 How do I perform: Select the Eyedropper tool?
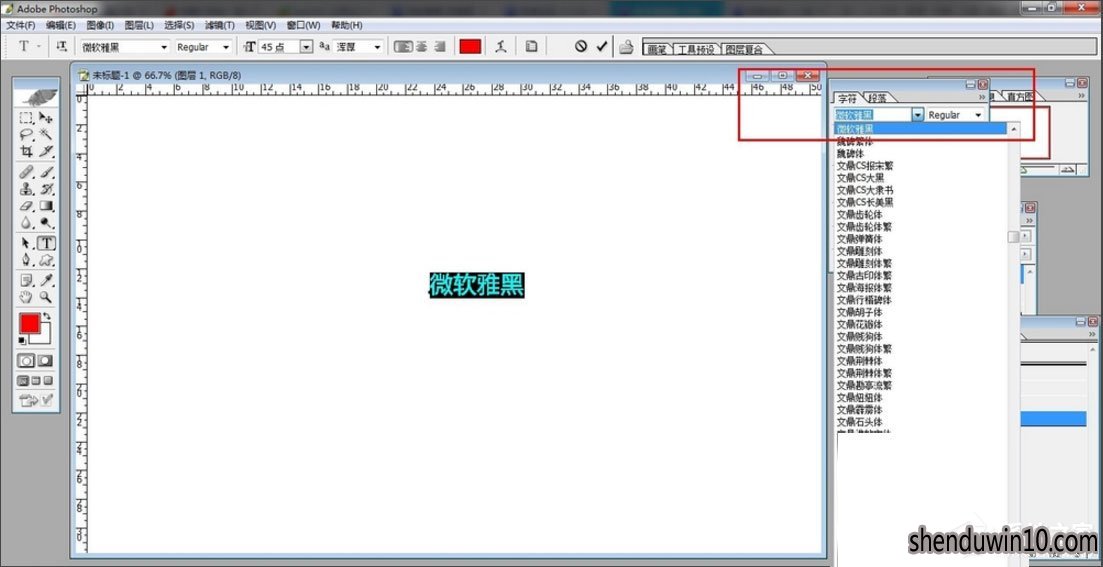[x=46, y=281]
